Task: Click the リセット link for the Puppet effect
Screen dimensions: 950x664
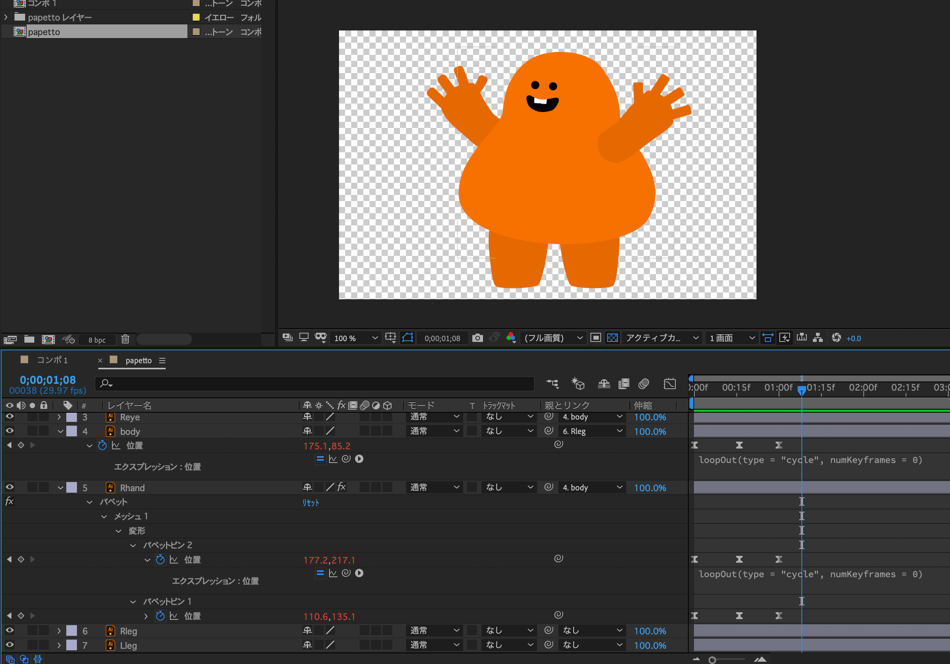Action: pos(311,503)
